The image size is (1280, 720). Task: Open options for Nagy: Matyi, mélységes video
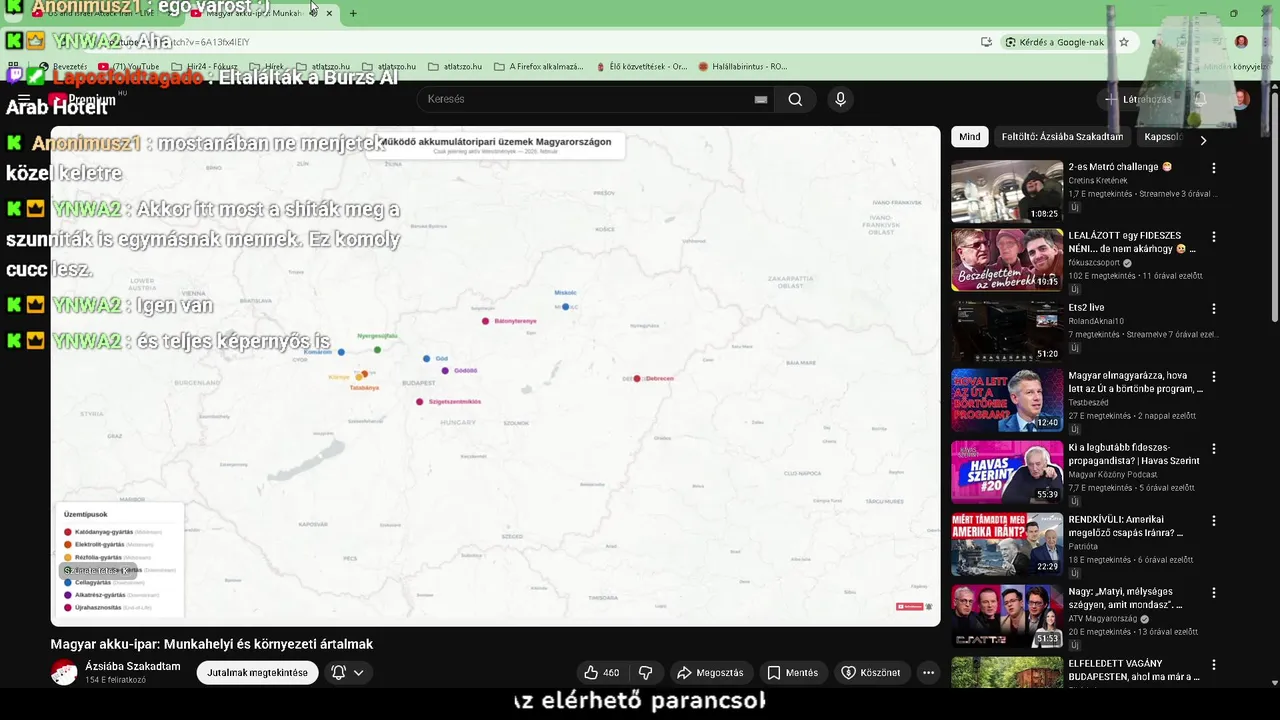coord(1214,593)
